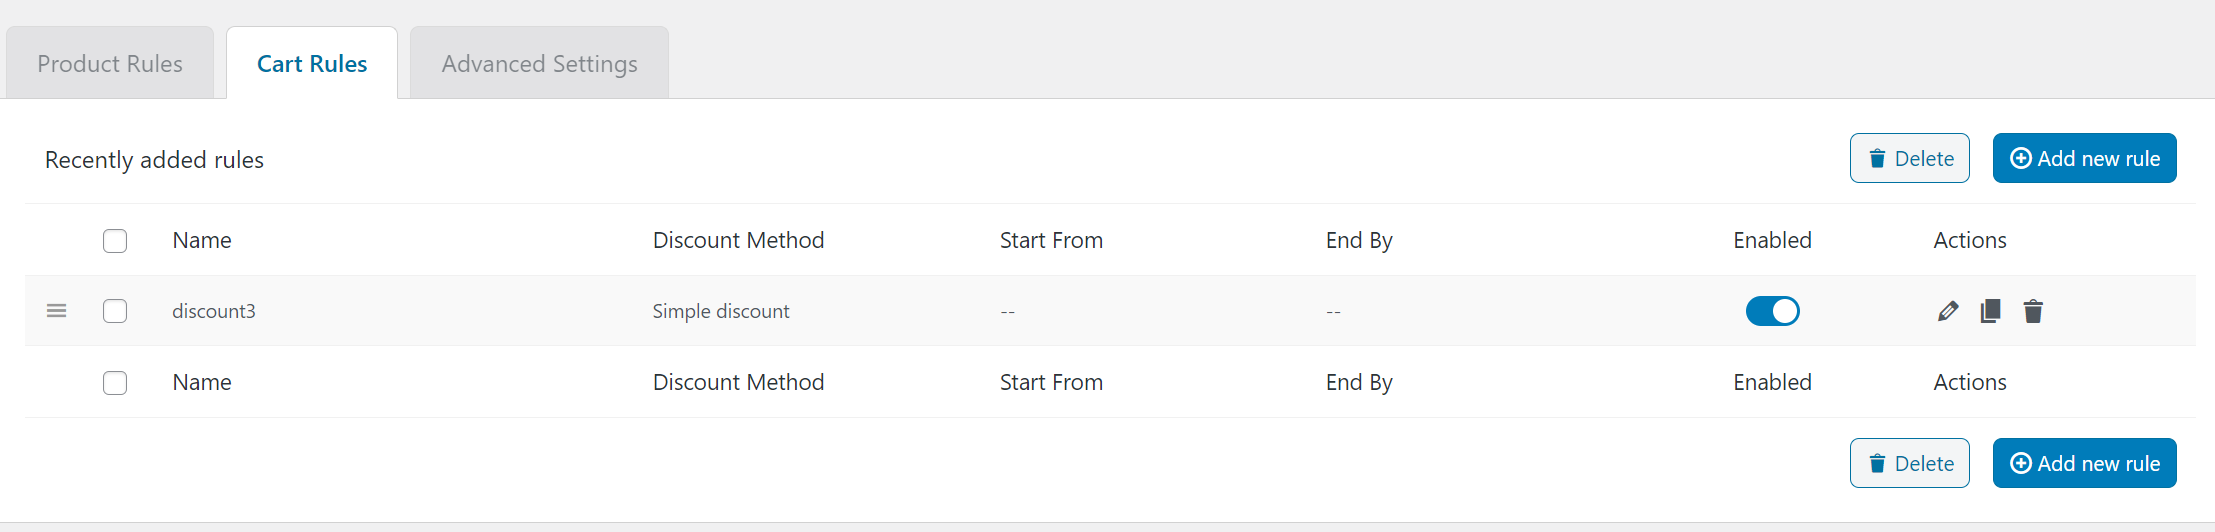Click the End By column header
The height and width of the screenshot is (532, 2215).
(x=1359, y=240)
